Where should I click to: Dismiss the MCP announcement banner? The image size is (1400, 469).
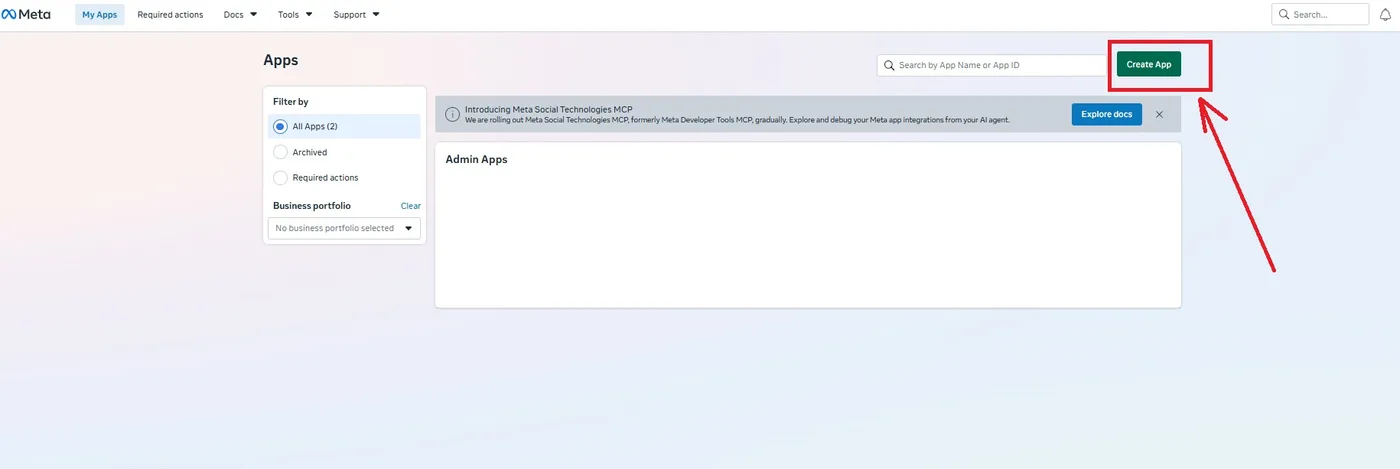[1159, 114]
